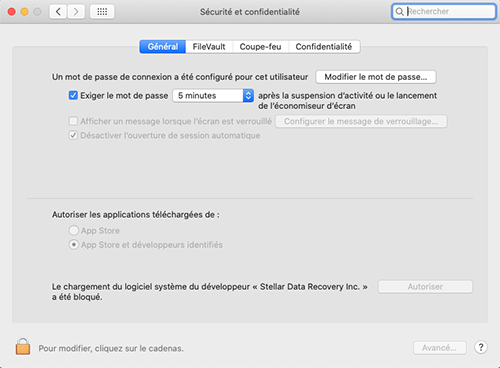Viewport: 500px width, 368px height.
Task: Click 'Modifier le mot de passe…' button
Action: pos(376,77)
